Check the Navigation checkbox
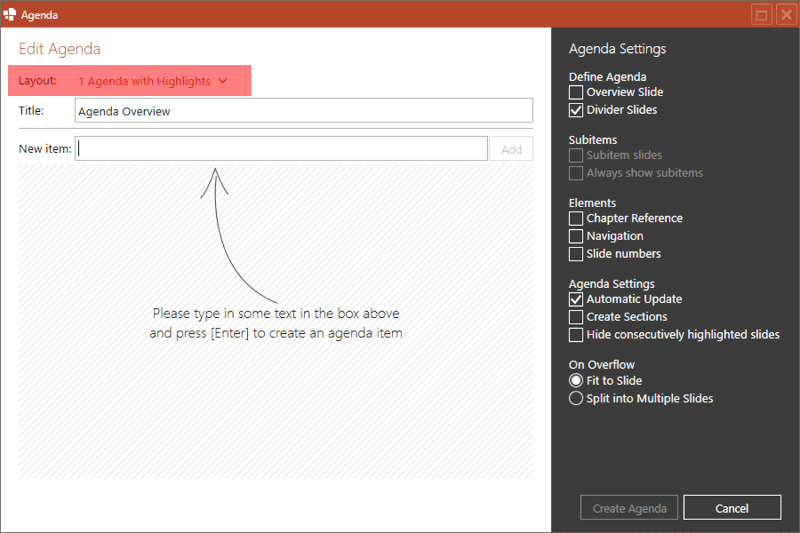800x533 pixels. pyautogui.click(x=576, y=236)
